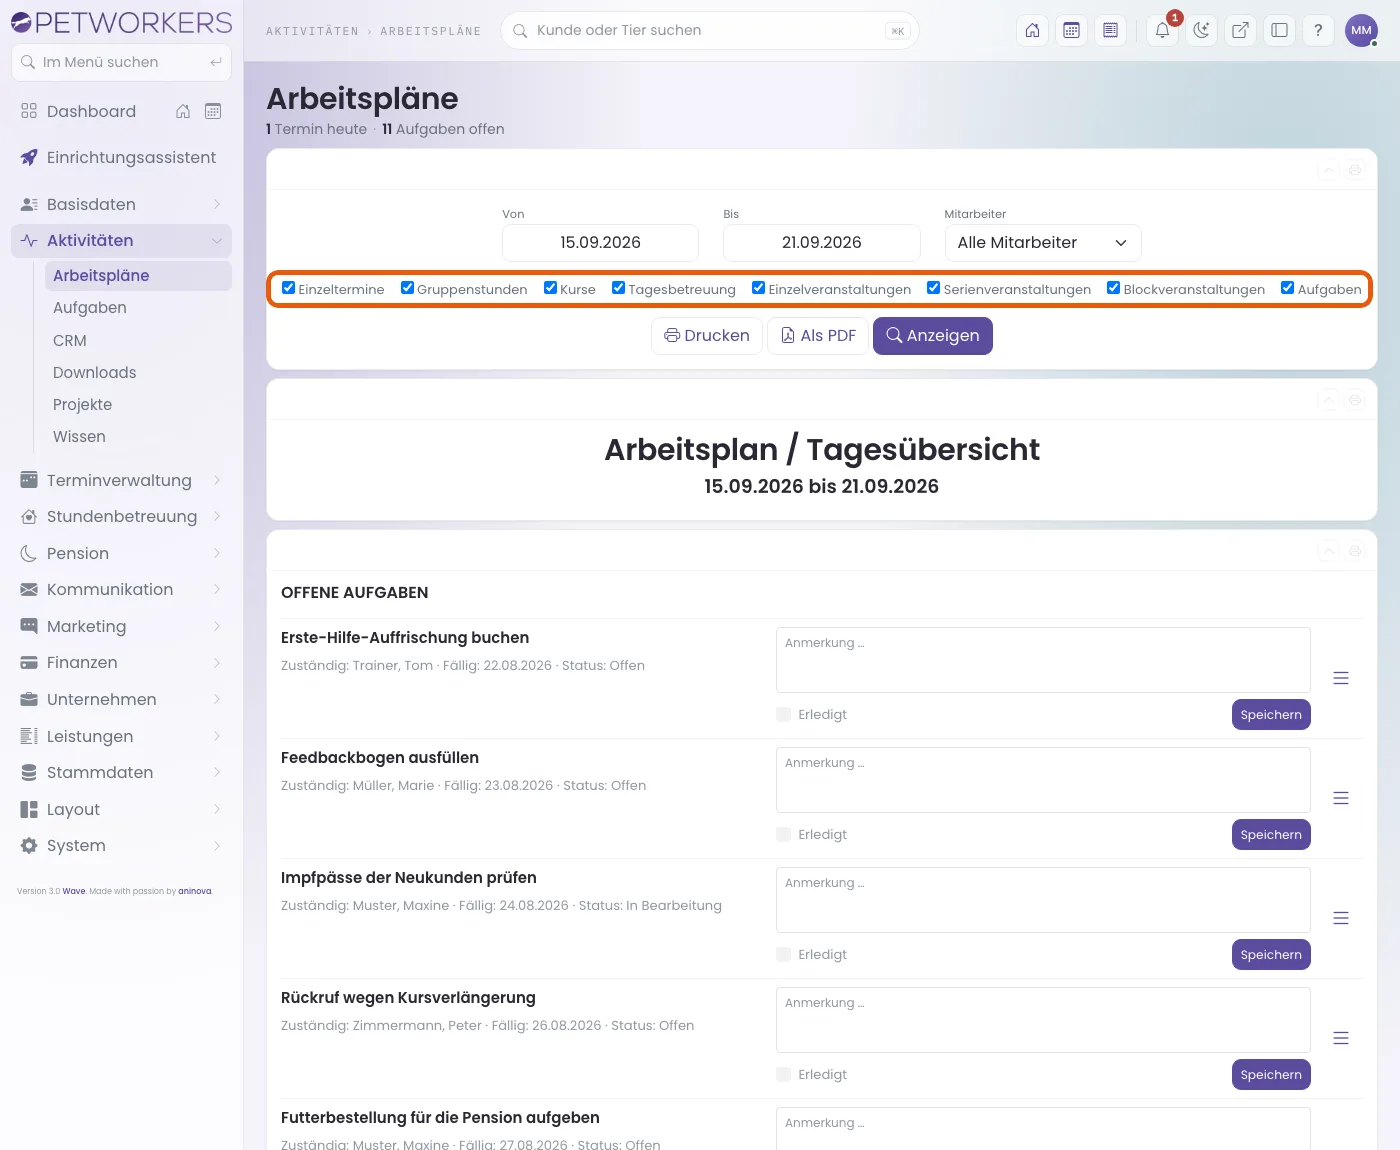Save the Impfpässe der Neukunden prüfen task
This screenshot has height=1150, width=1400.
[x=1271, y=955]
